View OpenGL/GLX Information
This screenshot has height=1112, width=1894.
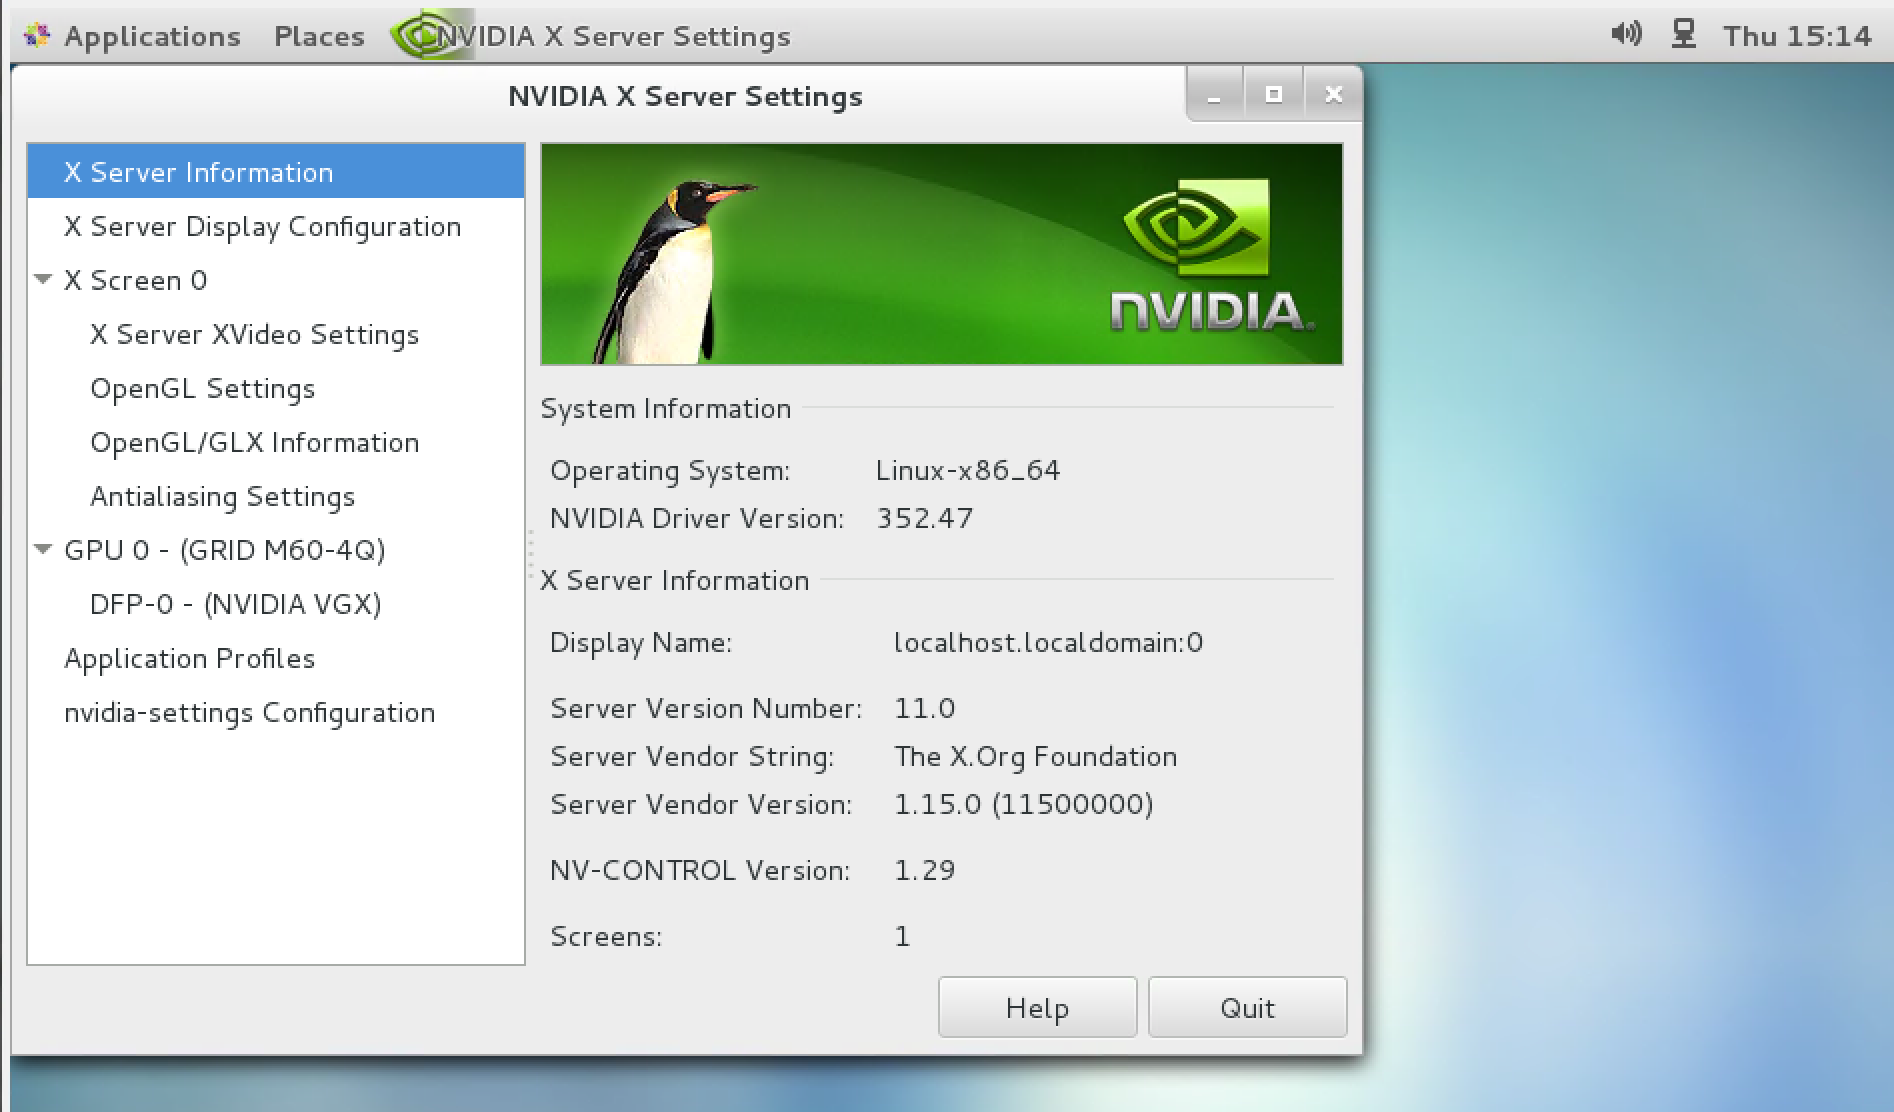tap(254, 442)
